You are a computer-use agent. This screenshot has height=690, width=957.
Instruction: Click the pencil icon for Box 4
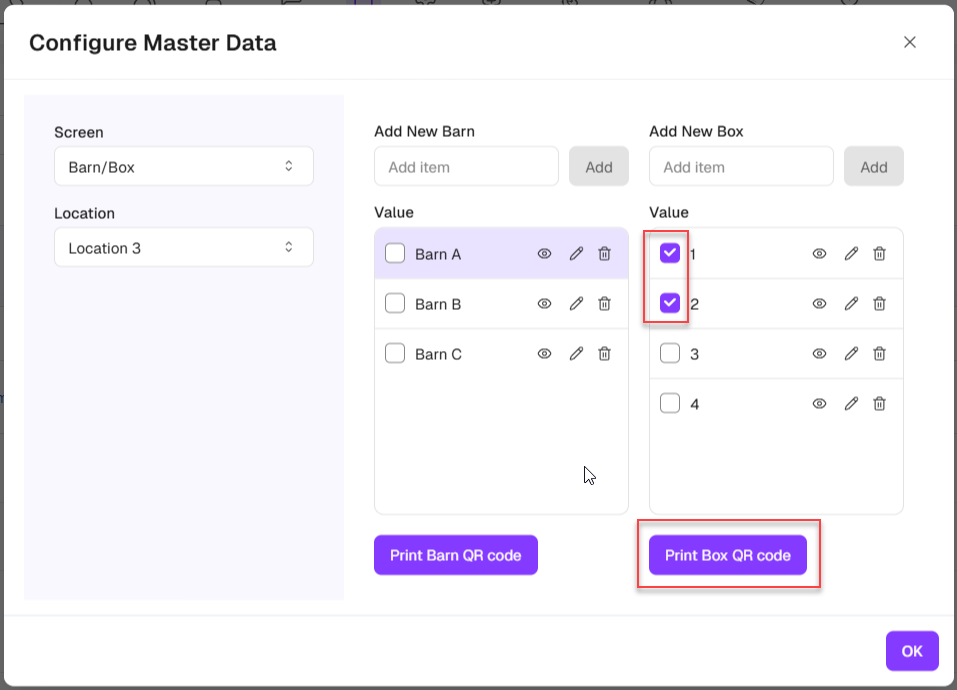[x=851, y=404]
